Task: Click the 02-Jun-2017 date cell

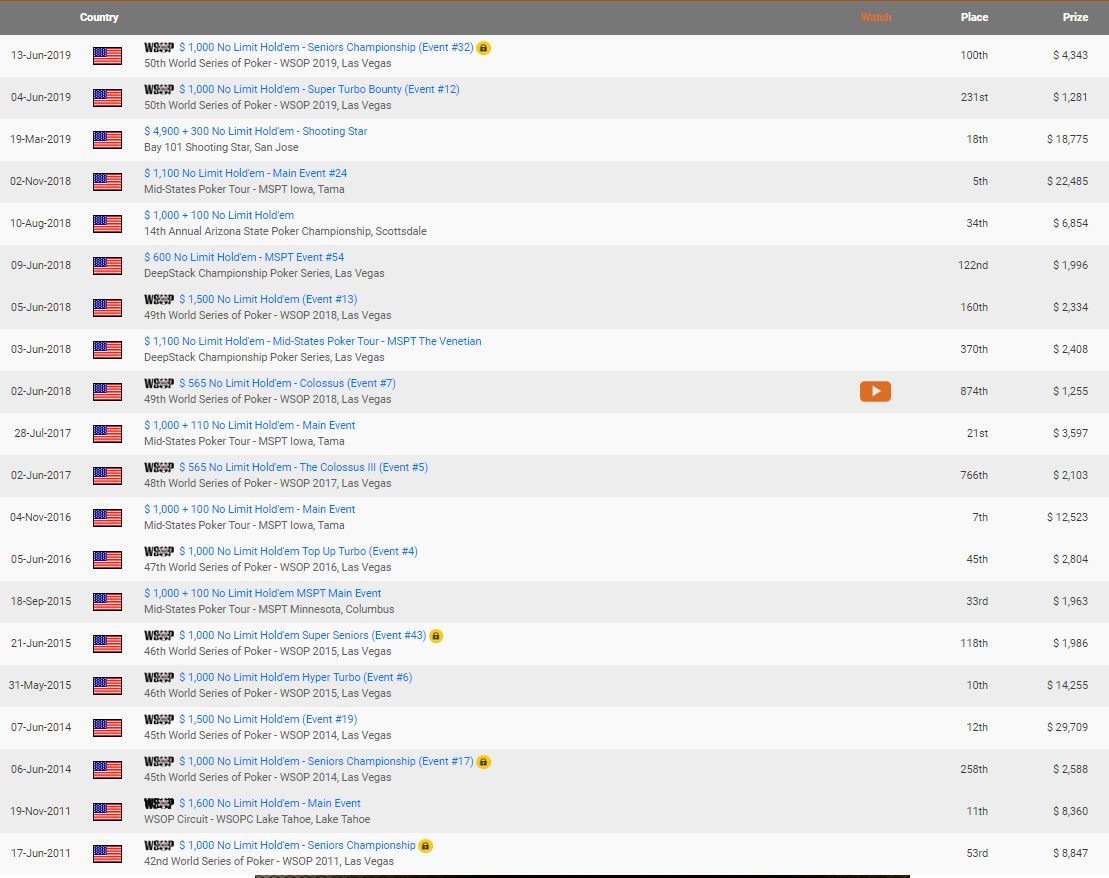Action: tap(41, 475)
